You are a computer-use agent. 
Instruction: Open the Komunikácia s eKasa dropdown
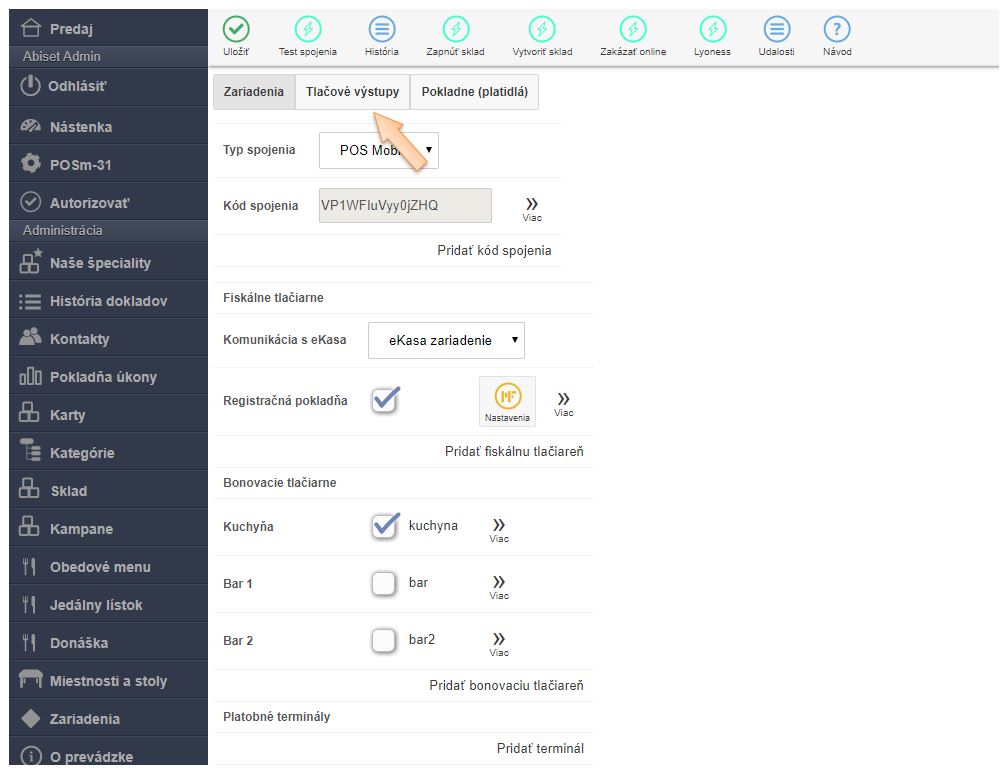coord(446,340)
